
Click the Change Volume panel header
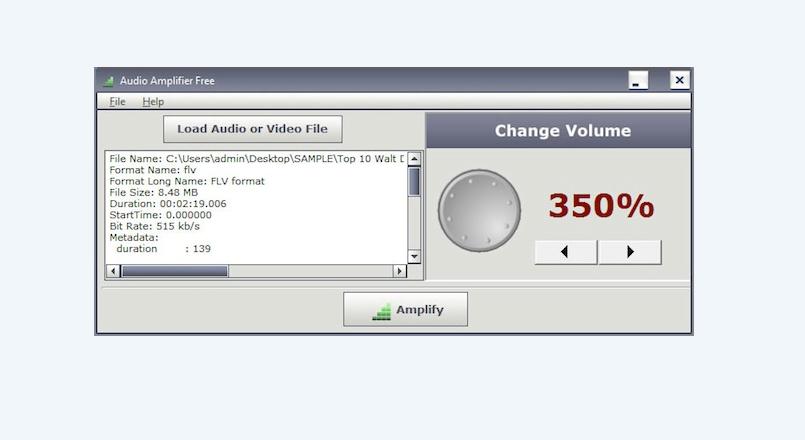tap(562, 131)
